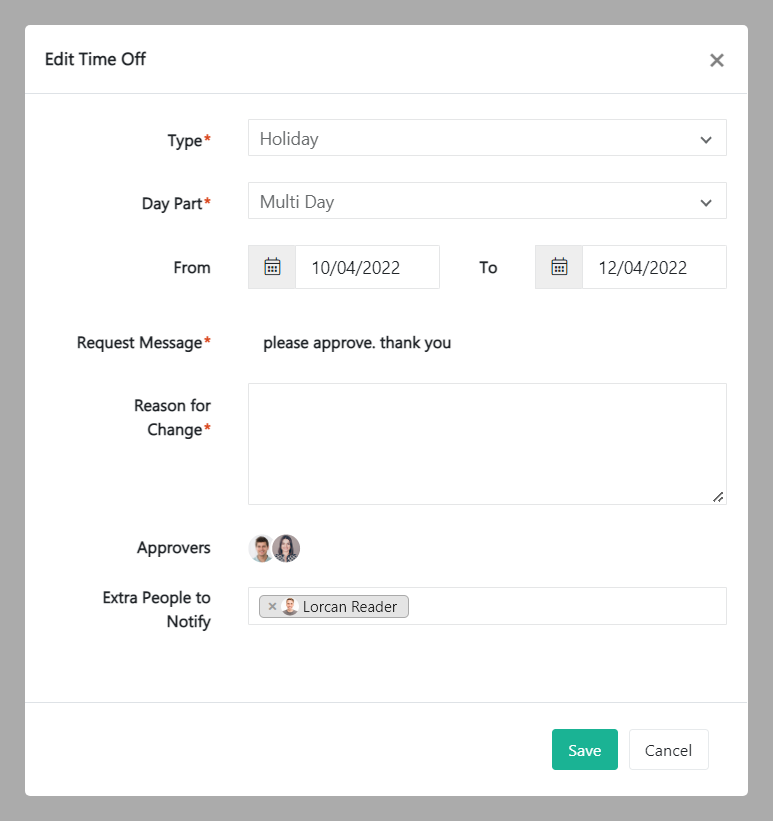Open the From date calendar icon
Screen dimensions: 773x821
coord(272,267)
